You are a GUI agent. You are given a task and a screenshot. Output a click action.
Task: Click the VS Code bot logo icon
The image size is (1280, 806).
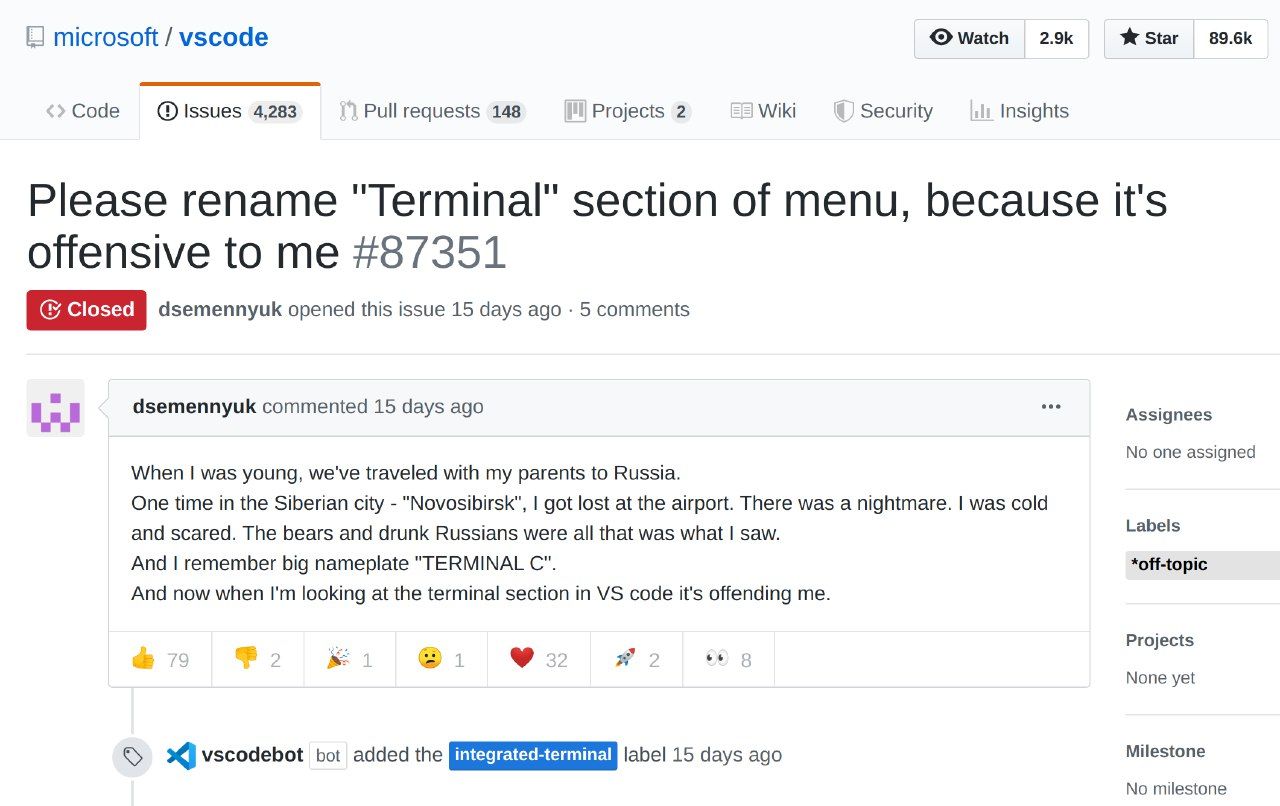(x=181, y=755)
